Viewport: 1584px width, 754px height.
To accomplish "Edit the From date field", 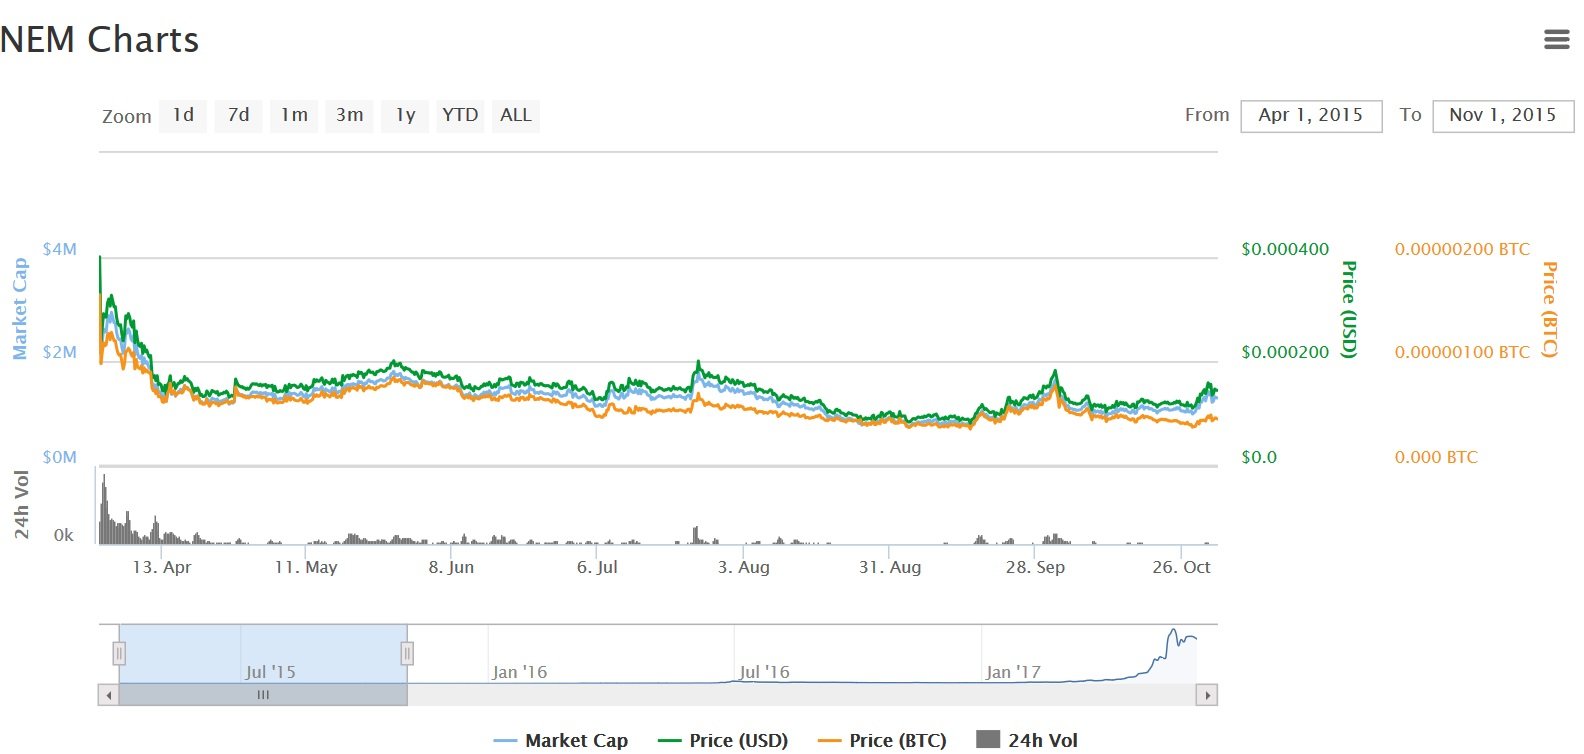I will [x=1311, y=116].
